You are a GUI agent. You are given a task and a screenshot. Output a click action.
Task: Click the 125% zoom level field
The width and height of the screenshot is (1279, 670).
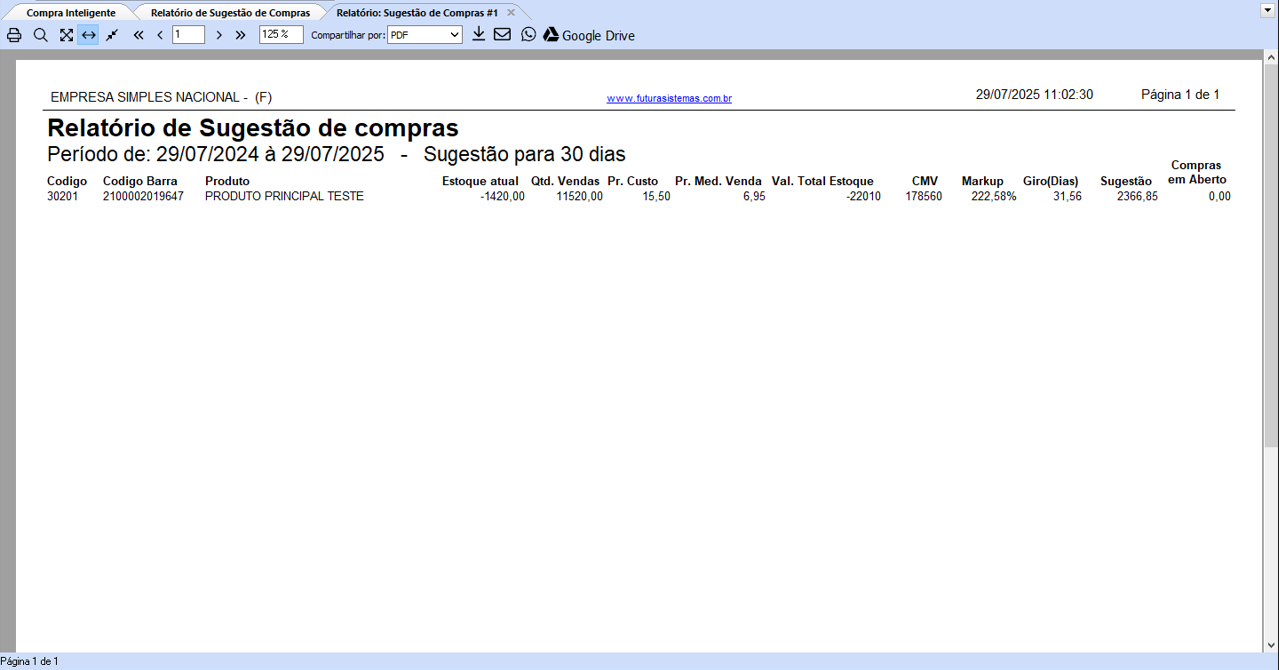(x=280, y=35)
